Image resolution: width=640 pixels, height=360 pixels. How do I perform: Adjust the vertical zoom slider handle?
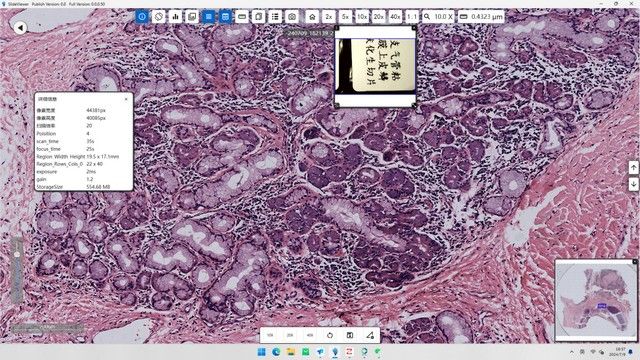[17, 254]
